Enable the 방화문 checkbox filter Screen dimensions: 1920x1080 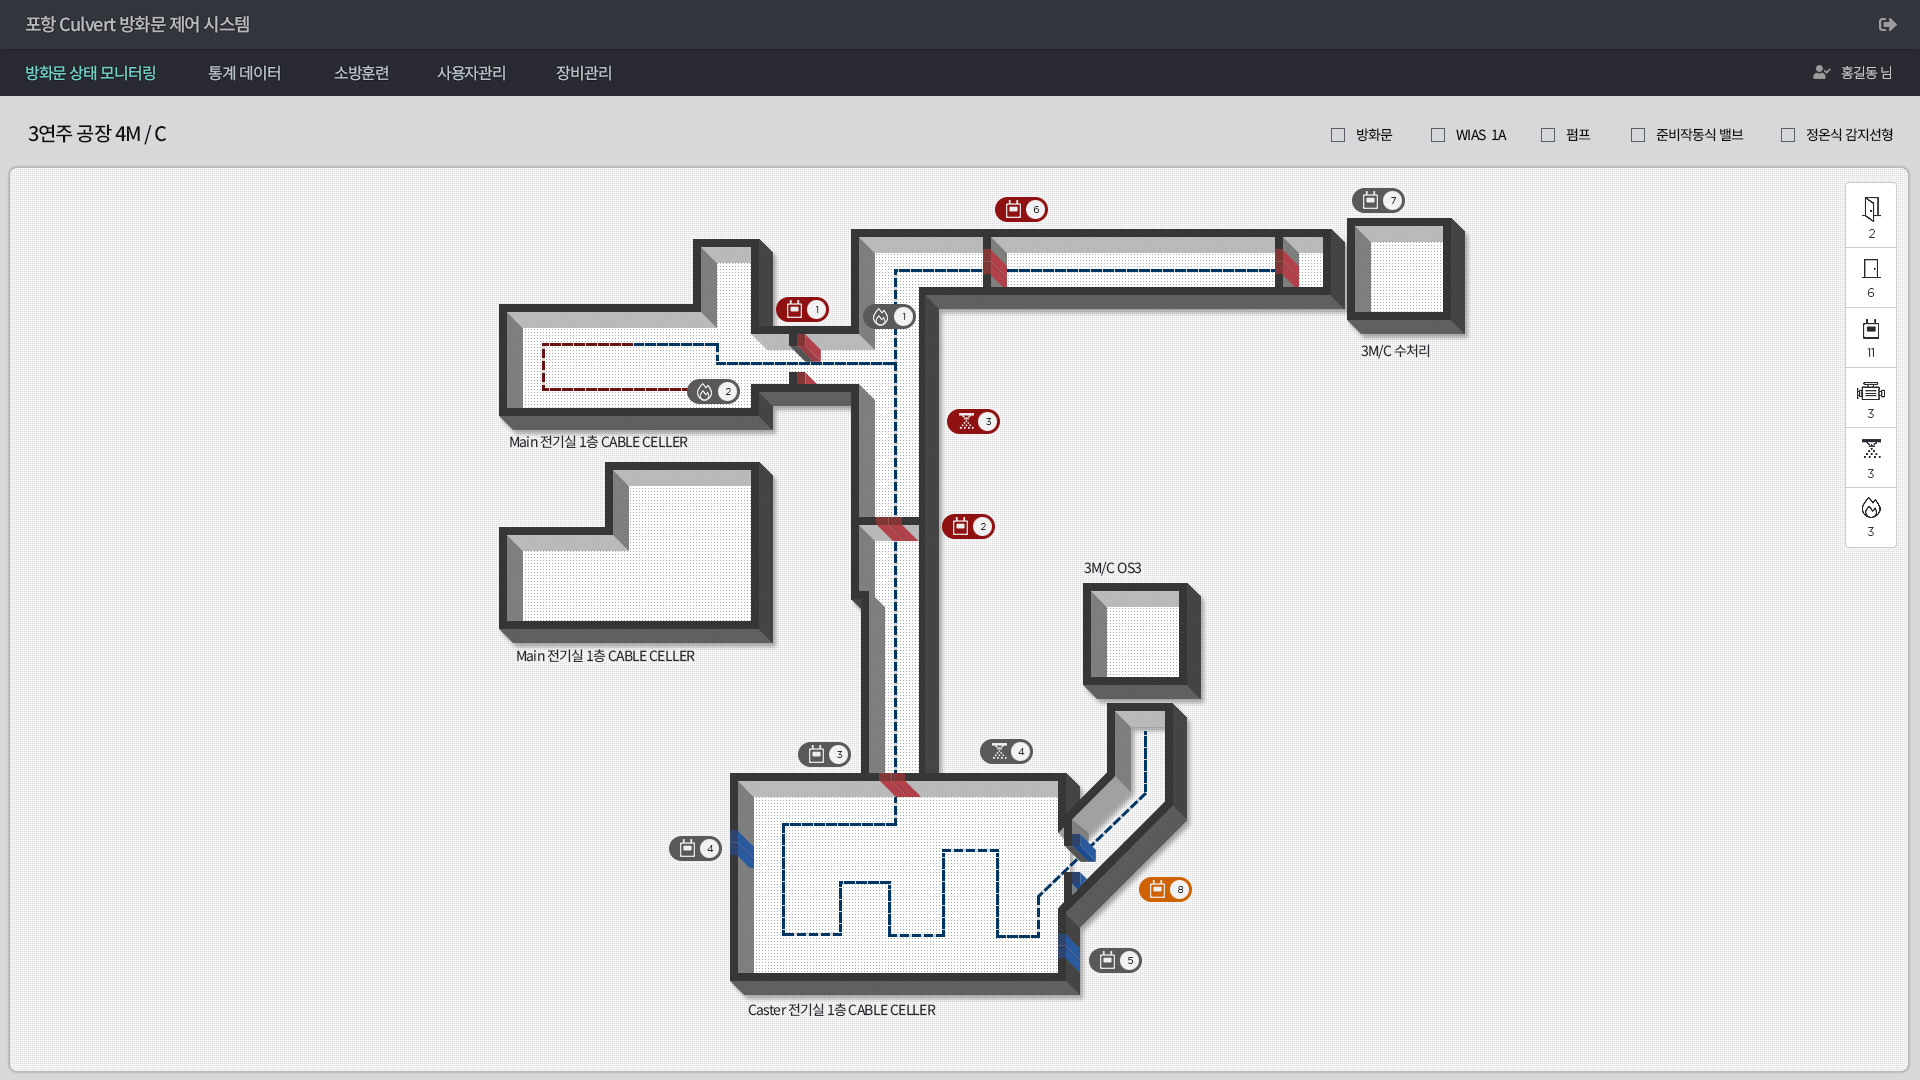[1338, 135]
